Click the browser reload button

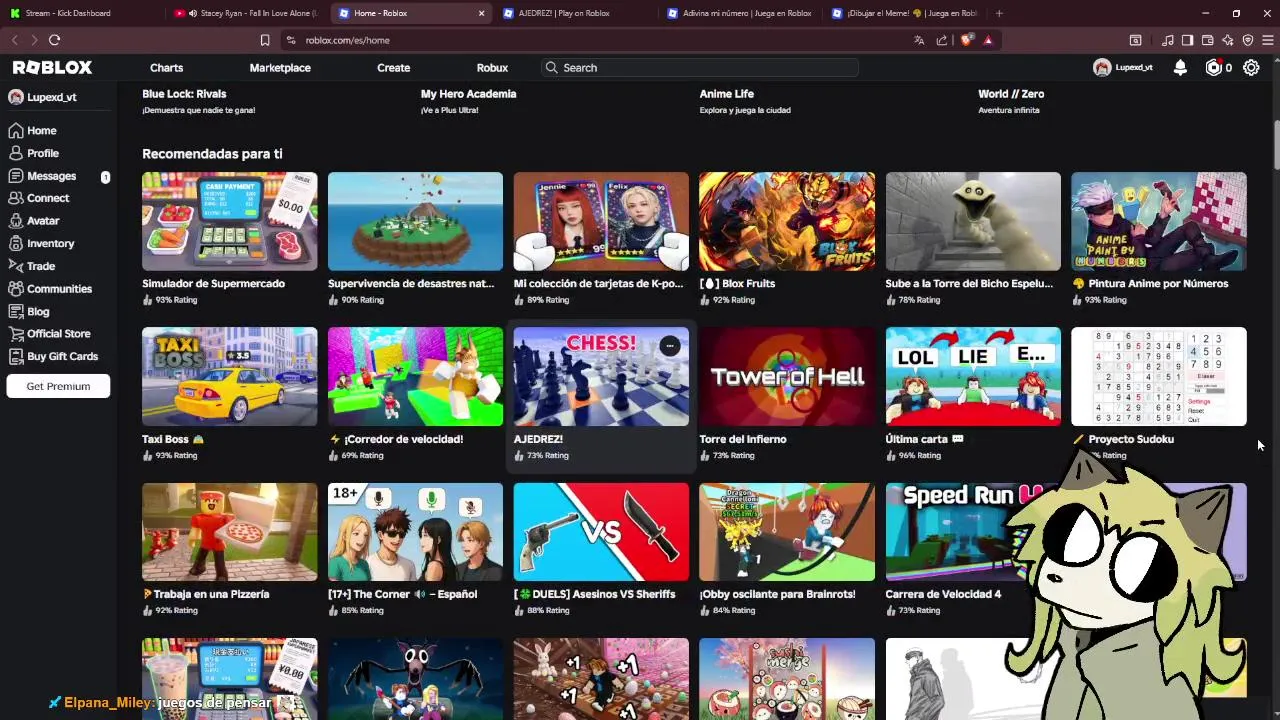(x=54, y=40)
